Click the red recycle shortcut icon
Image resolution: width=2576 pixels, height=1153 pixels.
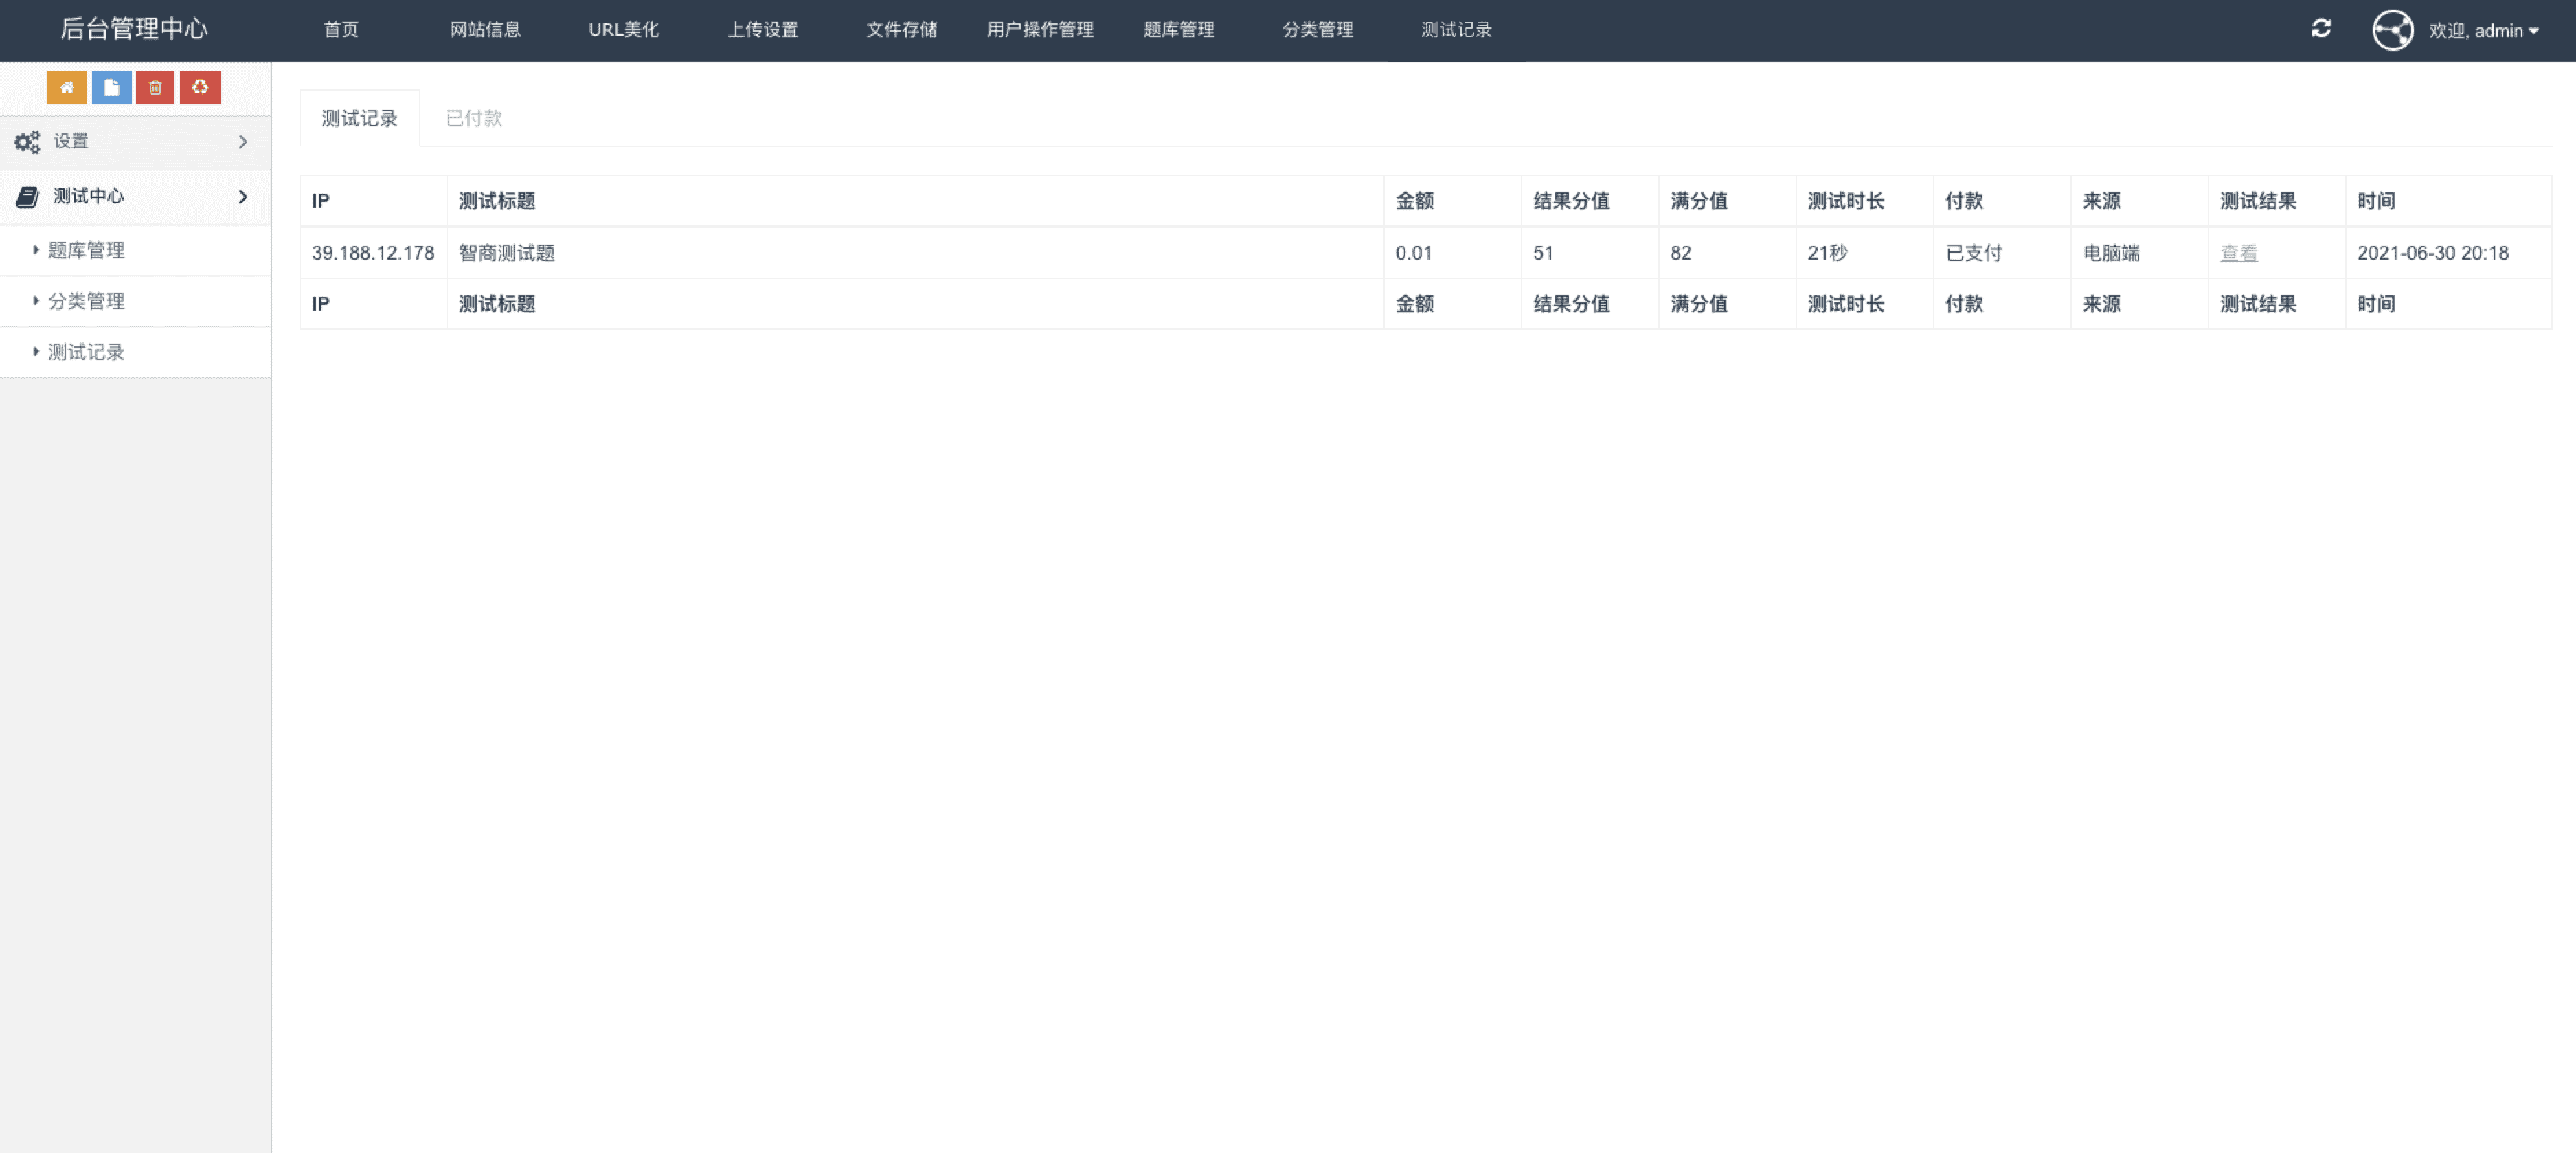click(x=200, y=88)
